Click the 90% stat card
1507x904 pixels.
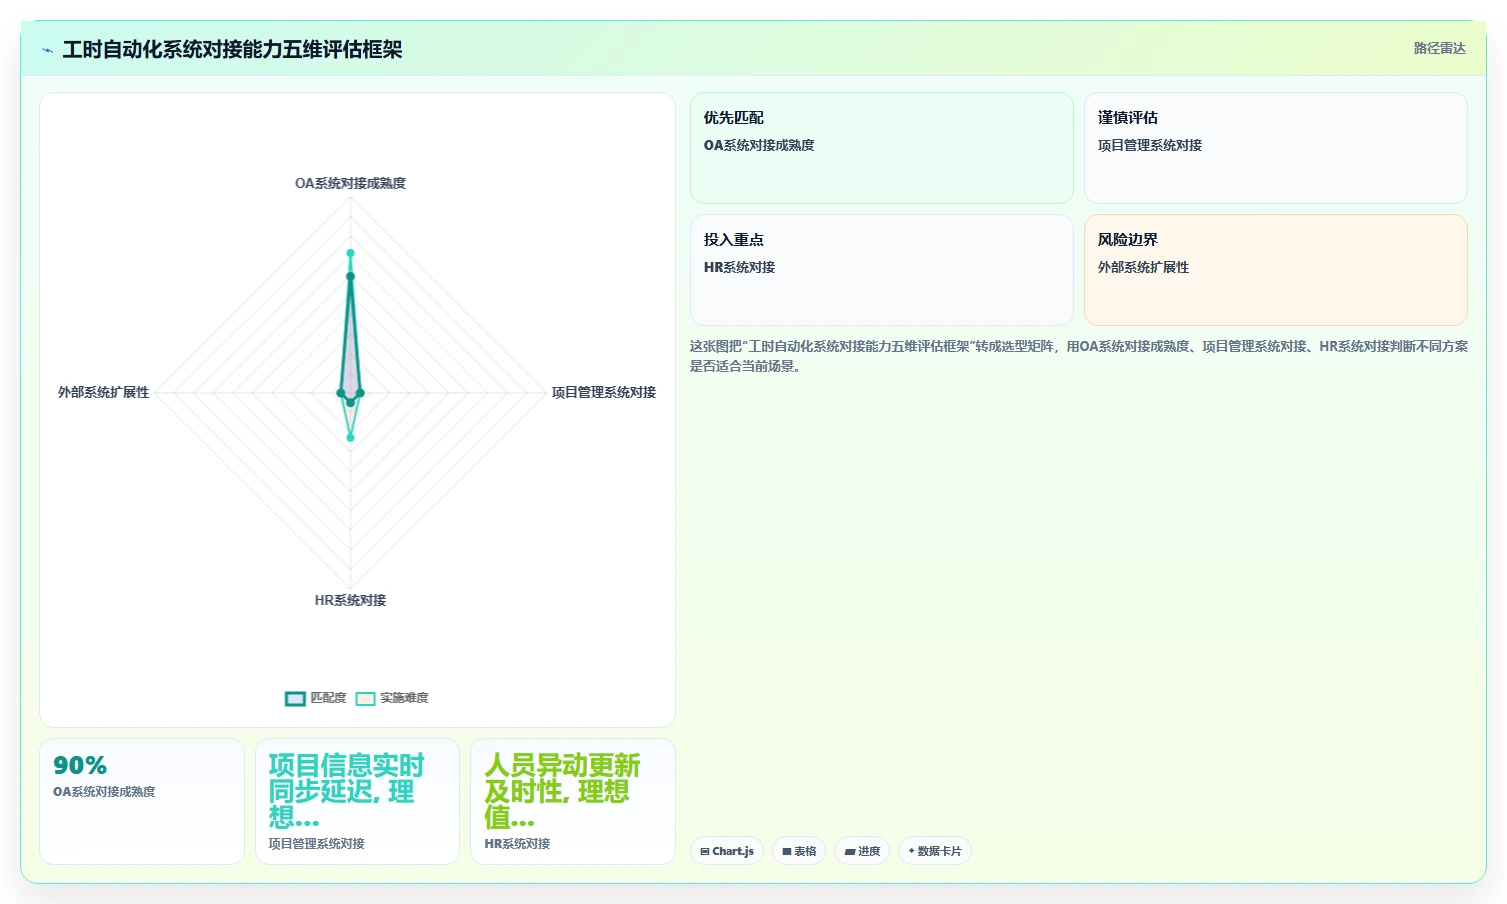point(142,801)
